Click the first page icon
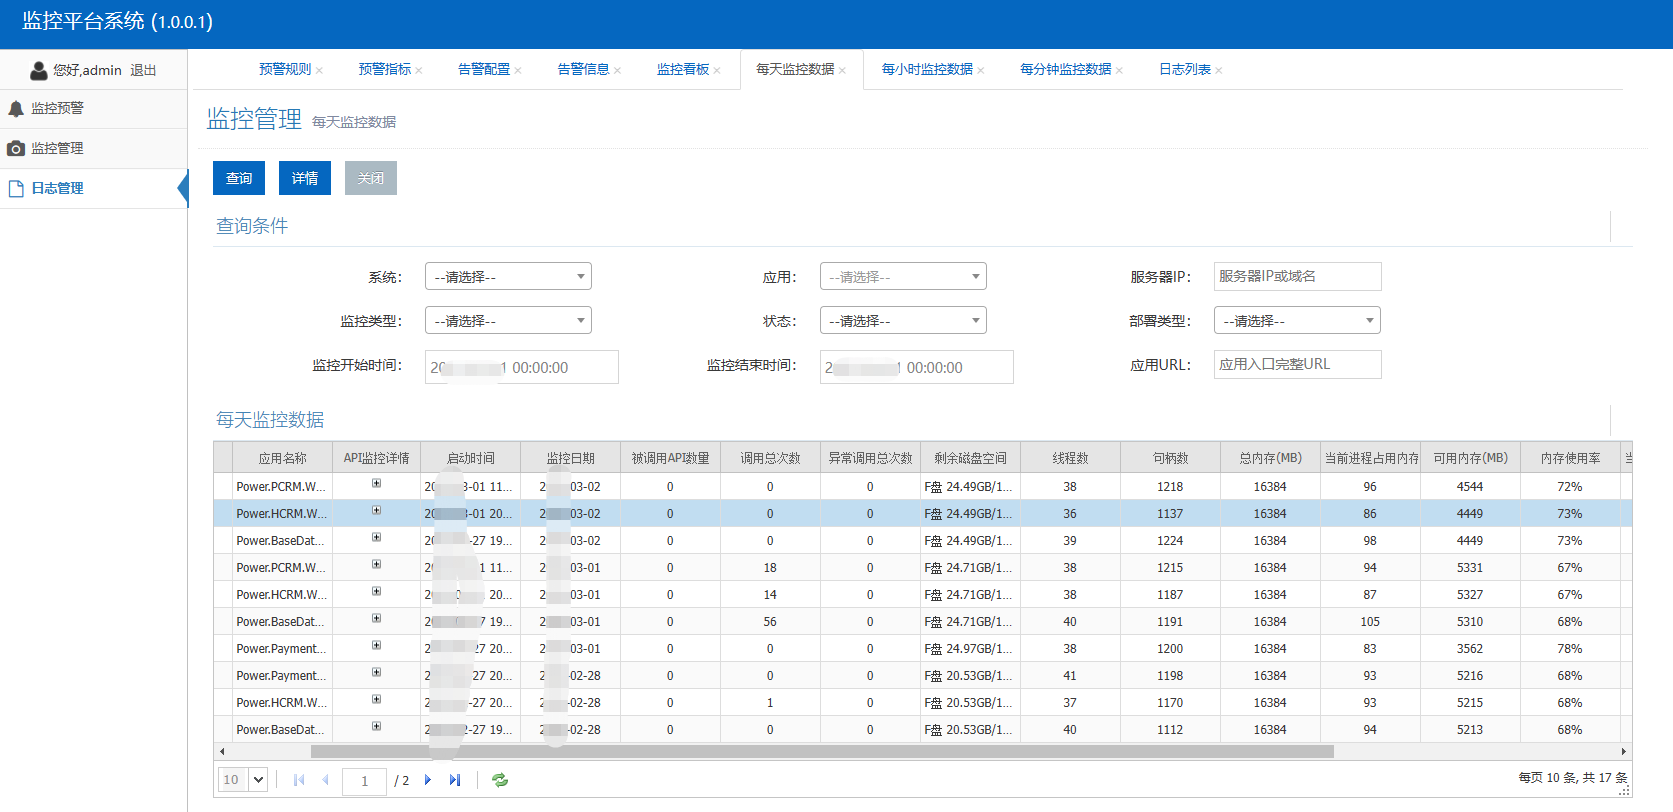Screen dimensions: 1673x812 click(298, 780)
